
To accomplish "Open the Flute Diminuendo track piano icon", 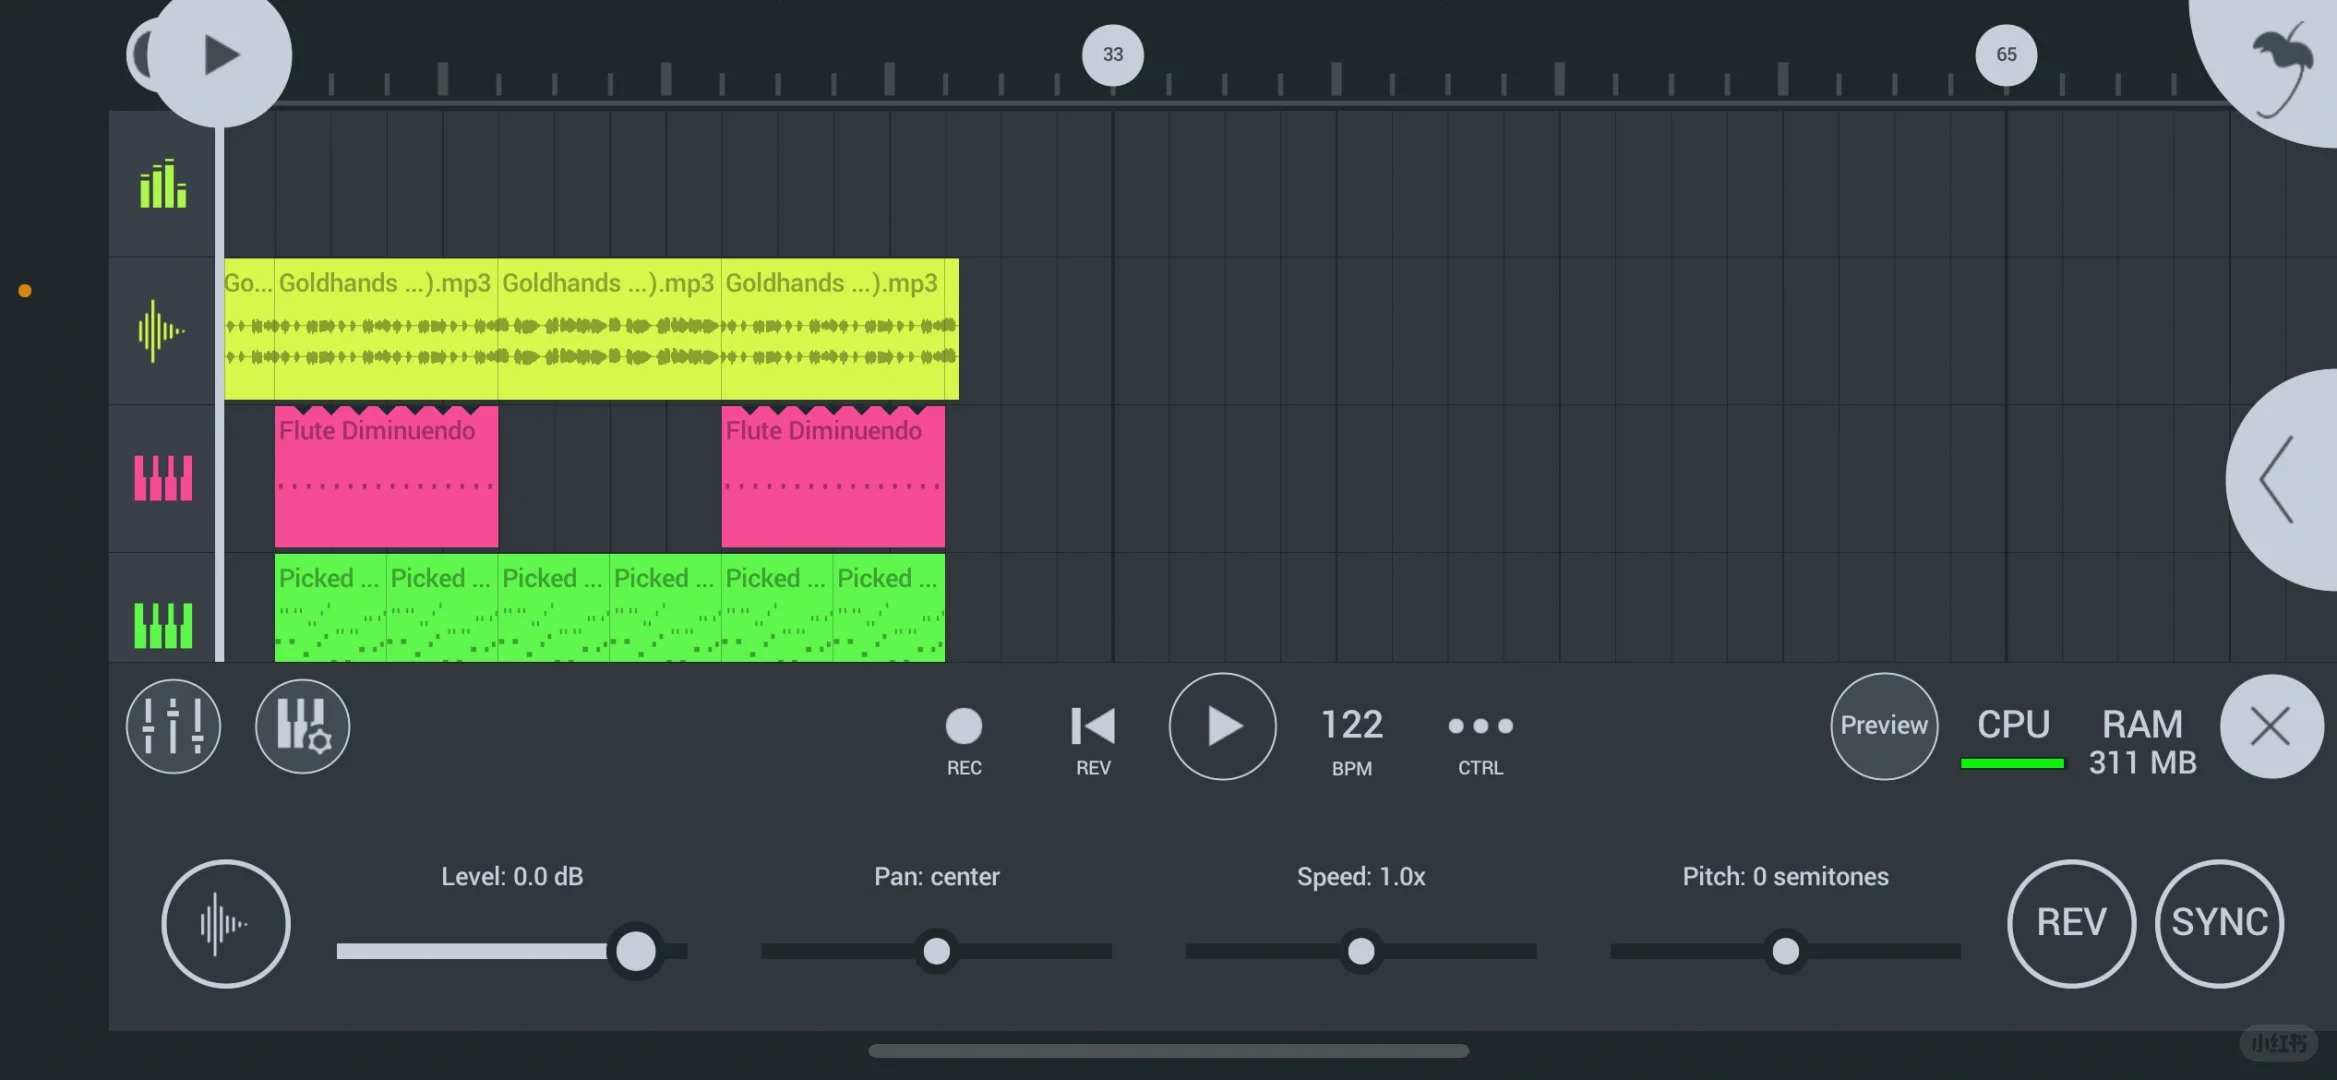I will coord(161,477).
